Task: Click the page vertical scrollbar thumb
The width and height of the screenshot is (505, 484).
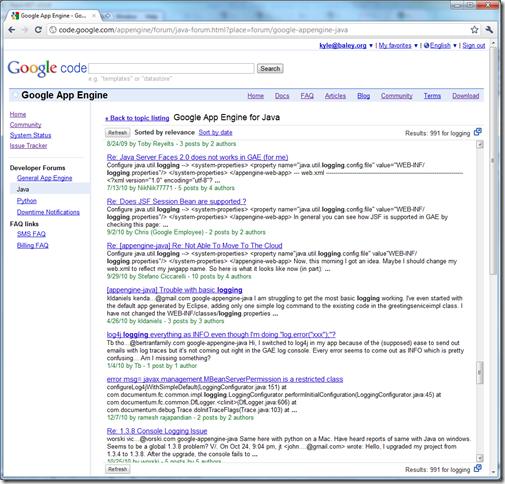Action: pyautogui.click(x=493, y=160)
